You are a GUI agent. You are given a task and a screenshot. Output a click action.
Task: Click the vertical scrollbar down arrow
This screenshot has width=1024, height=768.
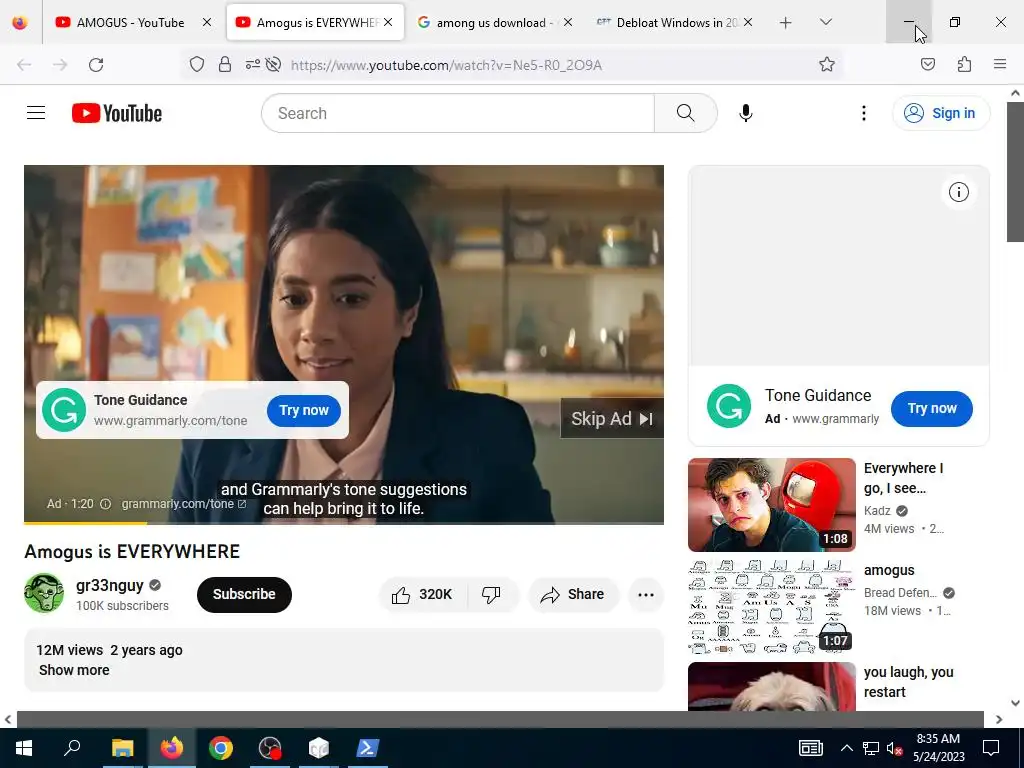[x=1015, y=703]
